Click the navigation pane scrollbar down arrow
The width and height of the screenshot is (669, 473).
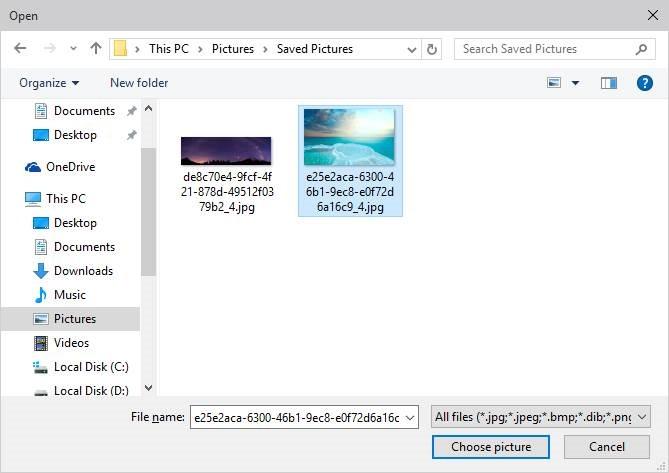[148, 388]
